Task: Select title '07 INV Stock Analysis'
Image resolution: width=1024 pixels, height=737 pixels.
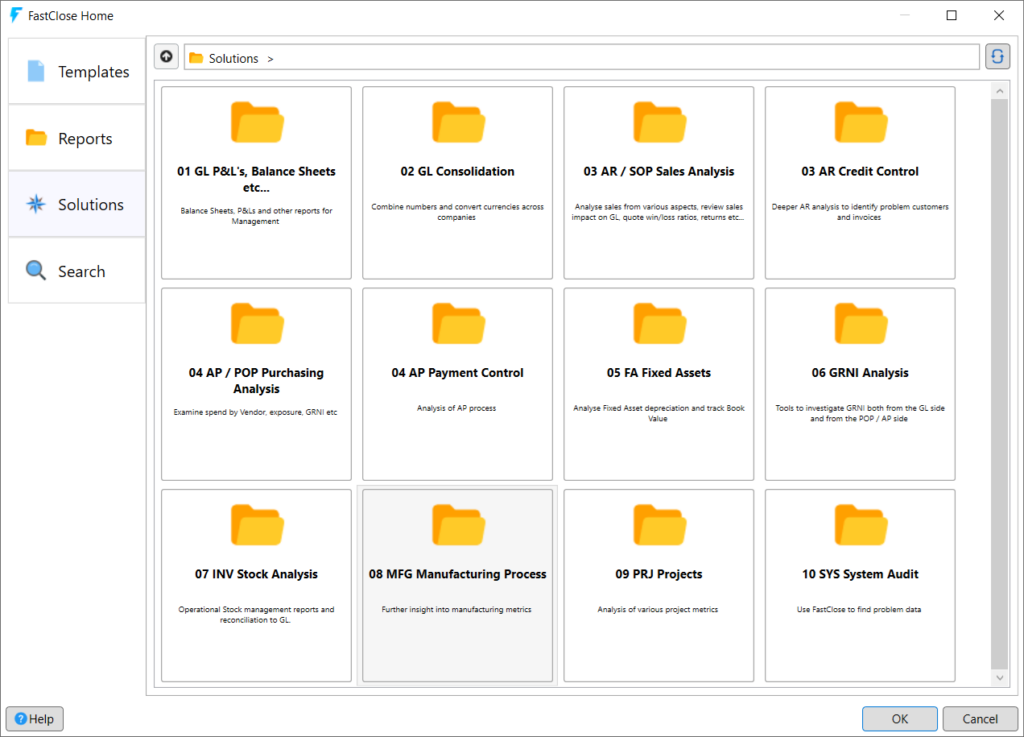Action: click(x=257, y=574)
